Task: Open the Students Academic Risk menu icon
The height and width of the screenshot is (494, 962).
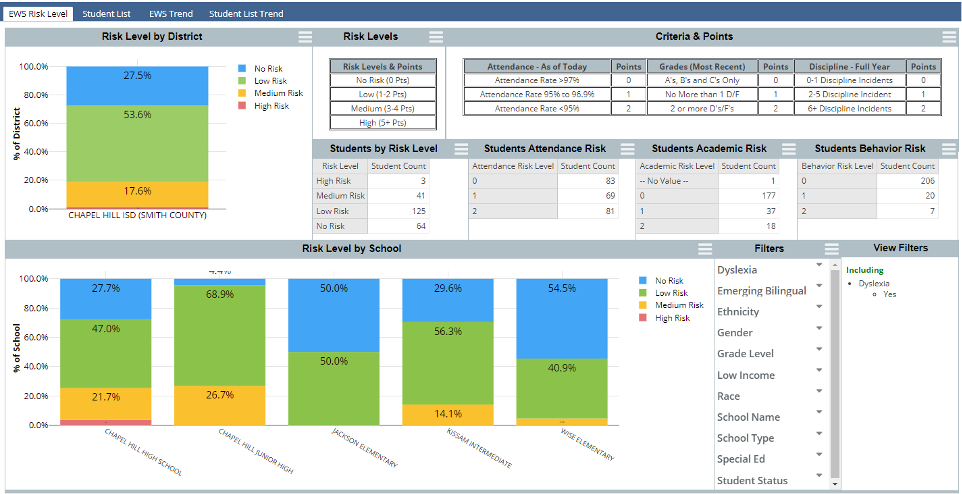Action: tap(789, 149)
